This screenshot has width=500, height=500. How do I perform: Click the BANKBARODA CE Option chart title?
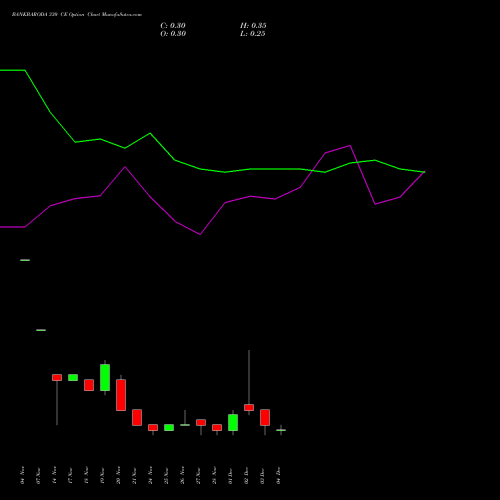pyautogui.click(x=77, y=15)
